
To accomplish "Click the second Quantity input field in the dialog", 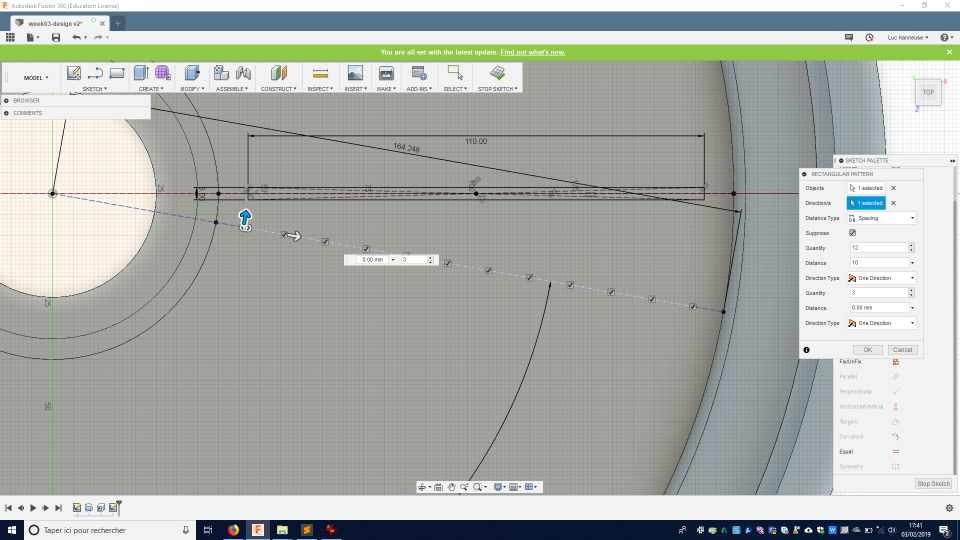I will 878,293.
